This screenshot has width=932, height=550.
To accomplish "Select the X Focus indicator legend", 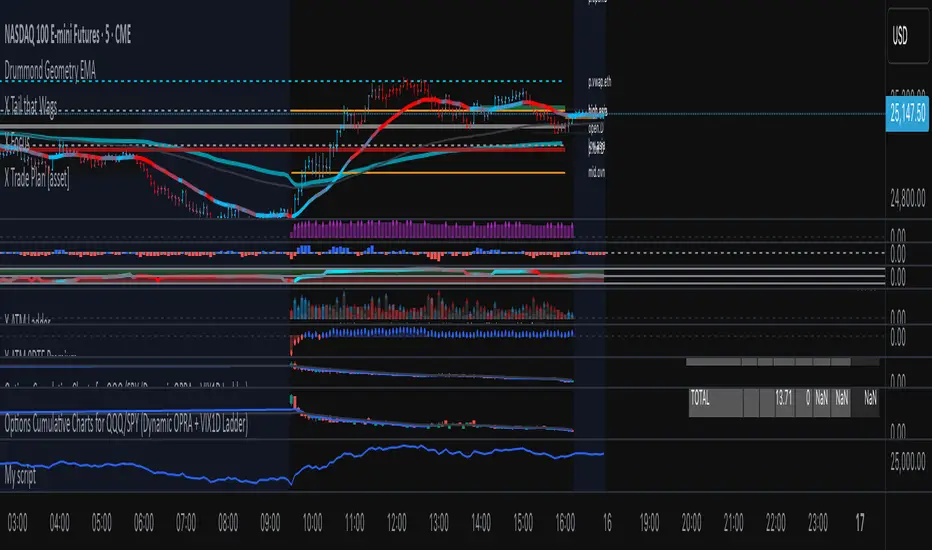I will [x=17, y=142].
